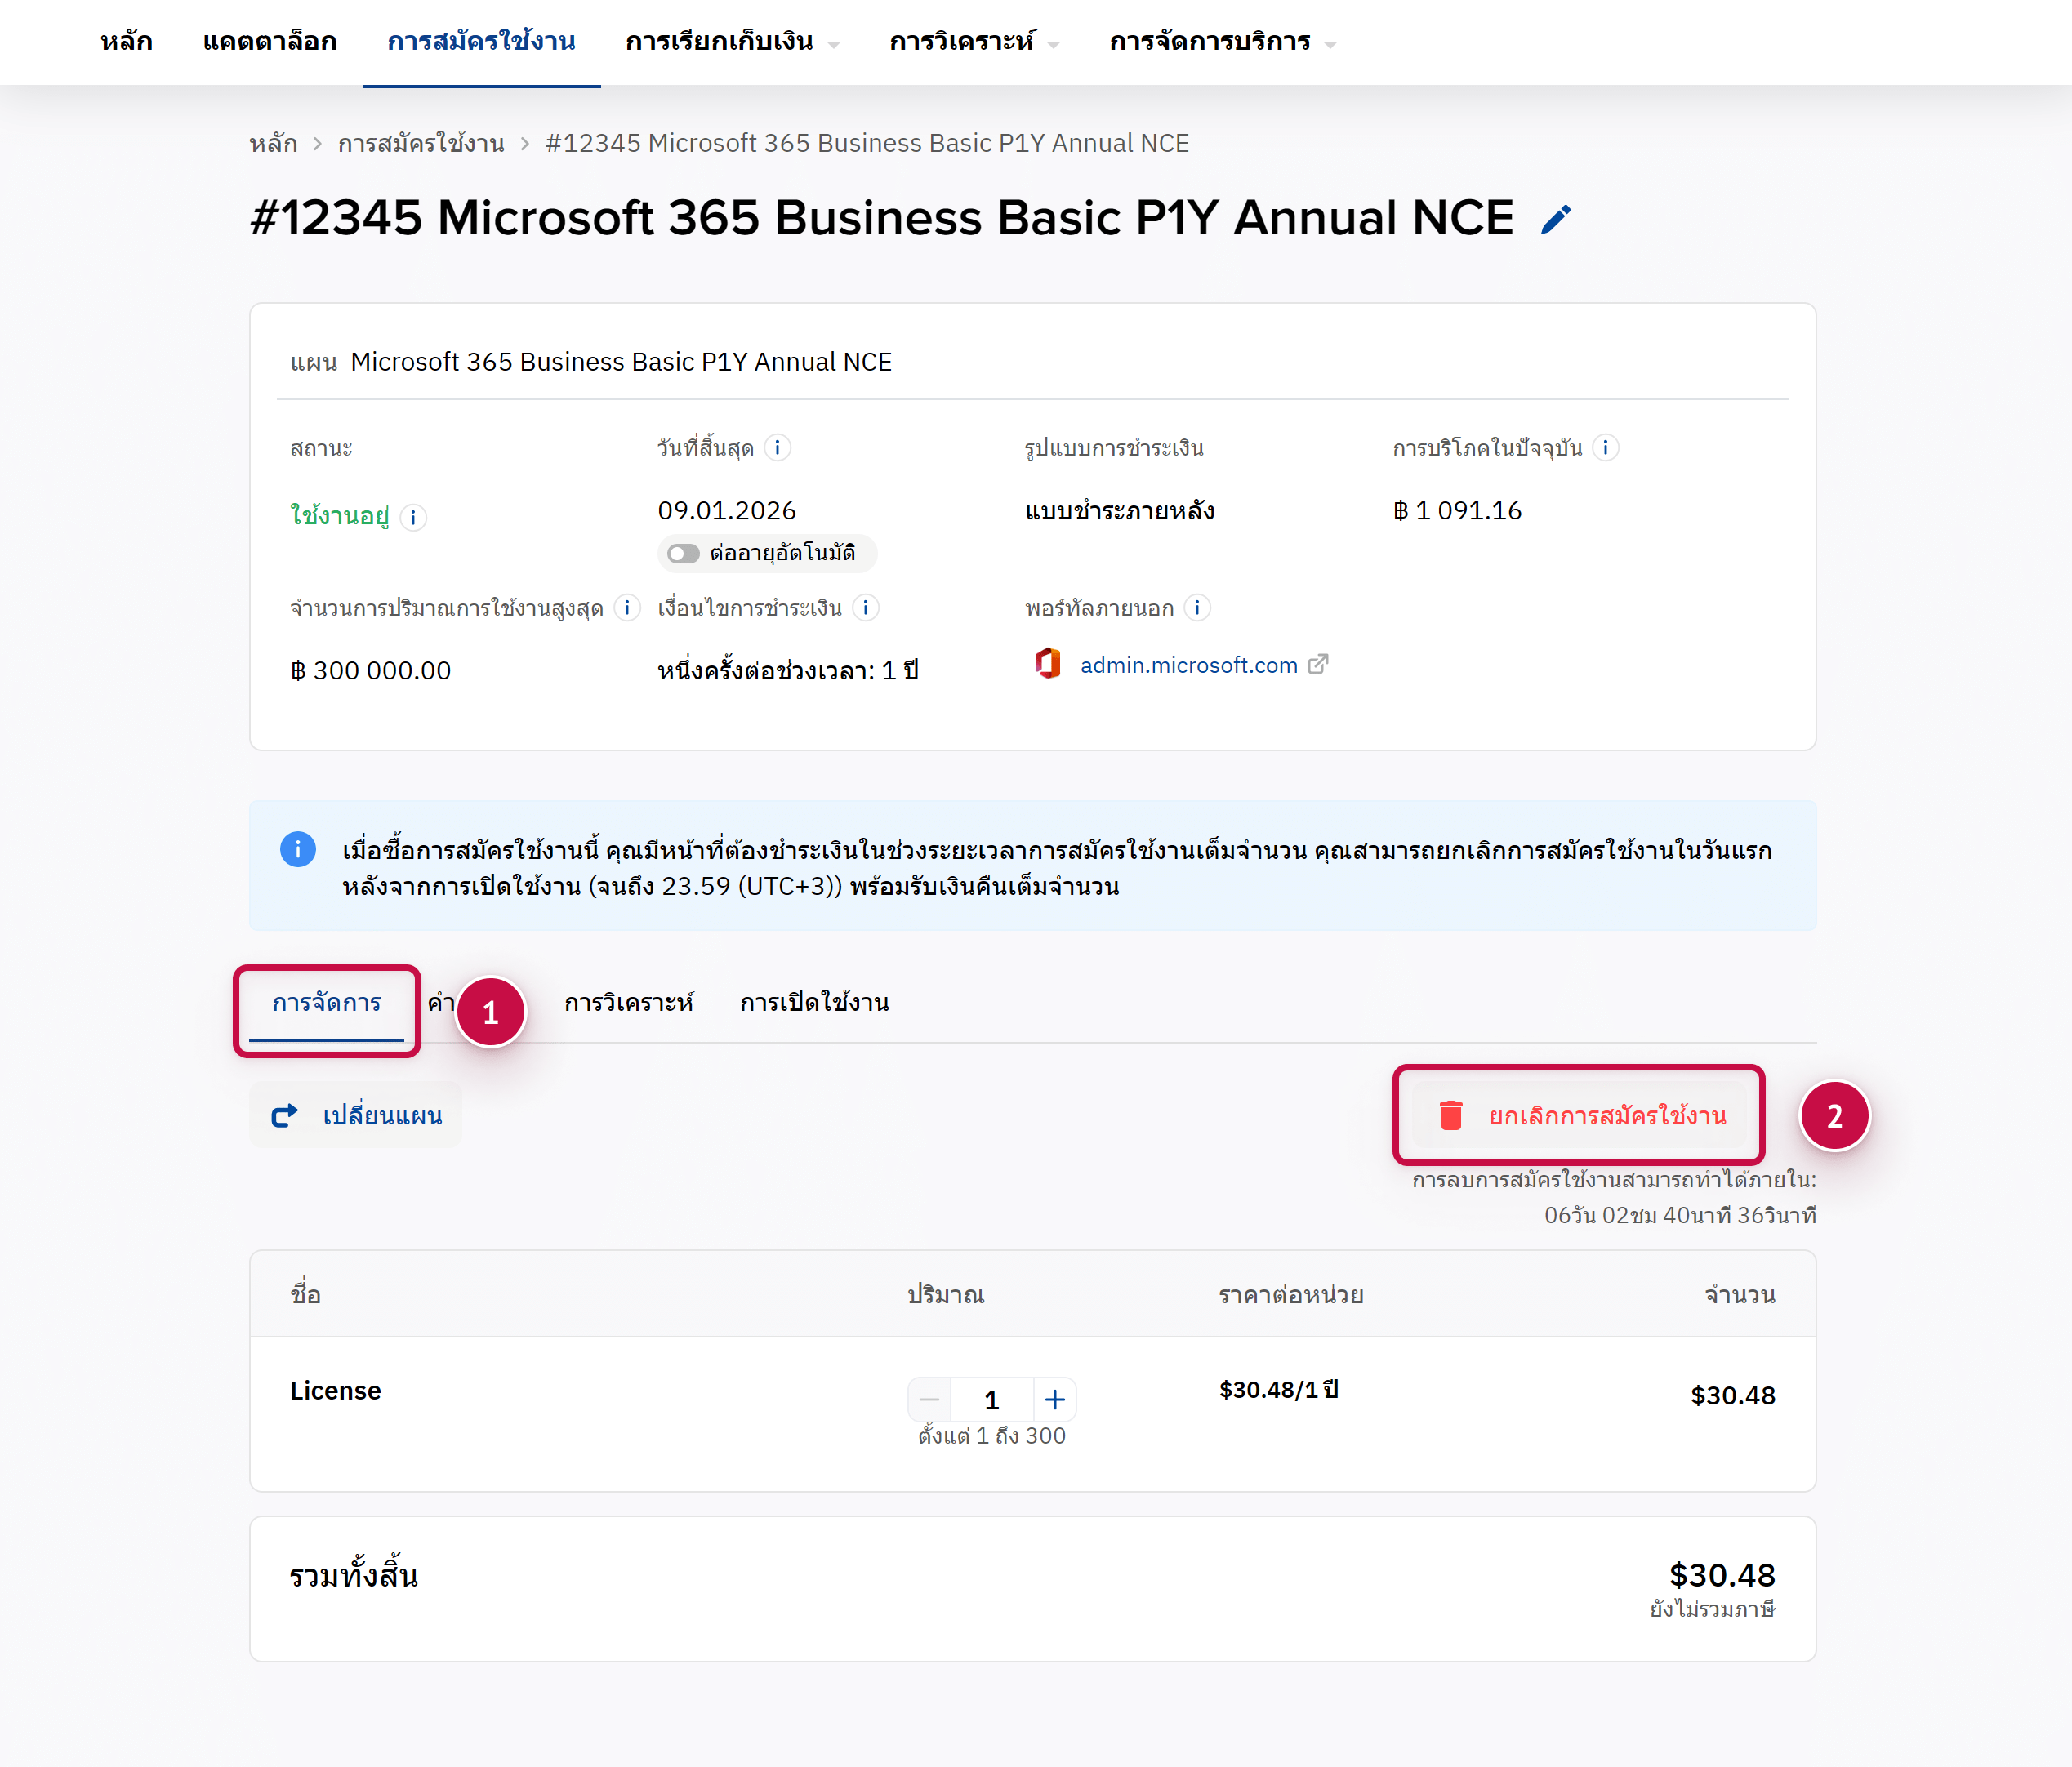Select the การจัดการ tab
This screenshot has height=1767, width=2072.
click(327, 1003)
